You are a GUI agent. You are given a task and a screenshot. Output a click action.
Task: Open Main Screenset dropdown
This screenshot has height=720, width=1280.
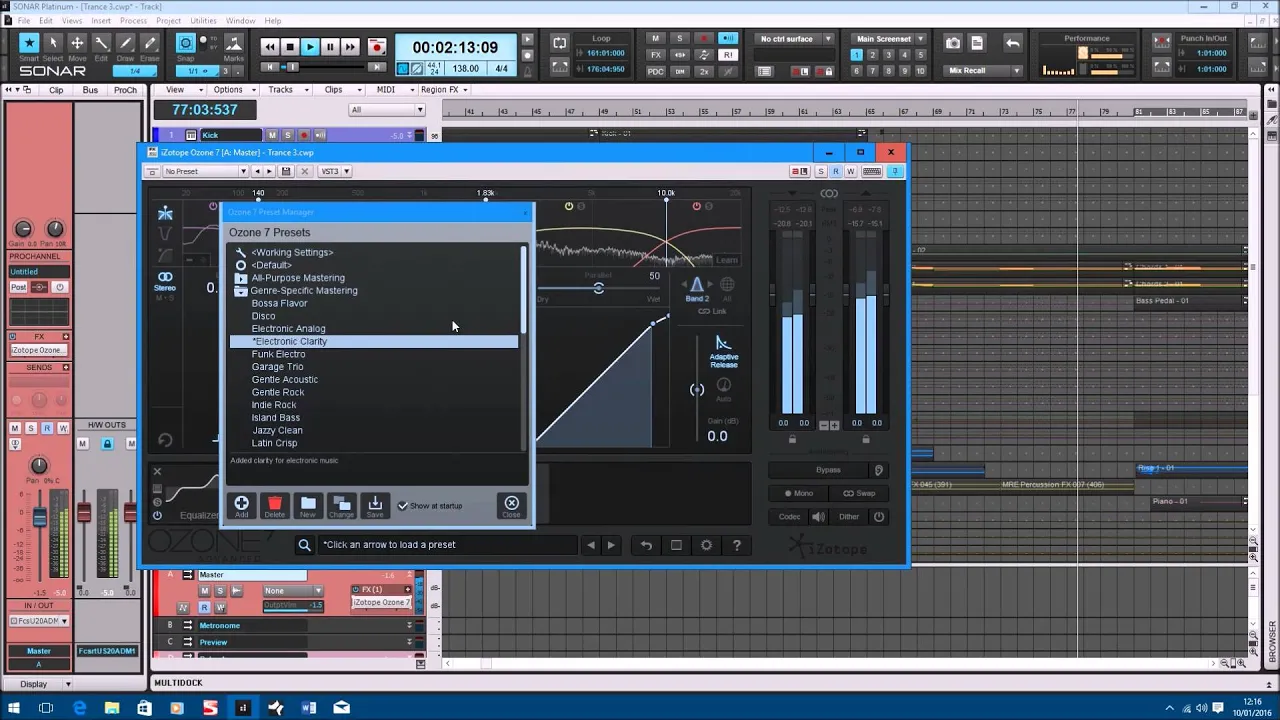tap(890, 39)
